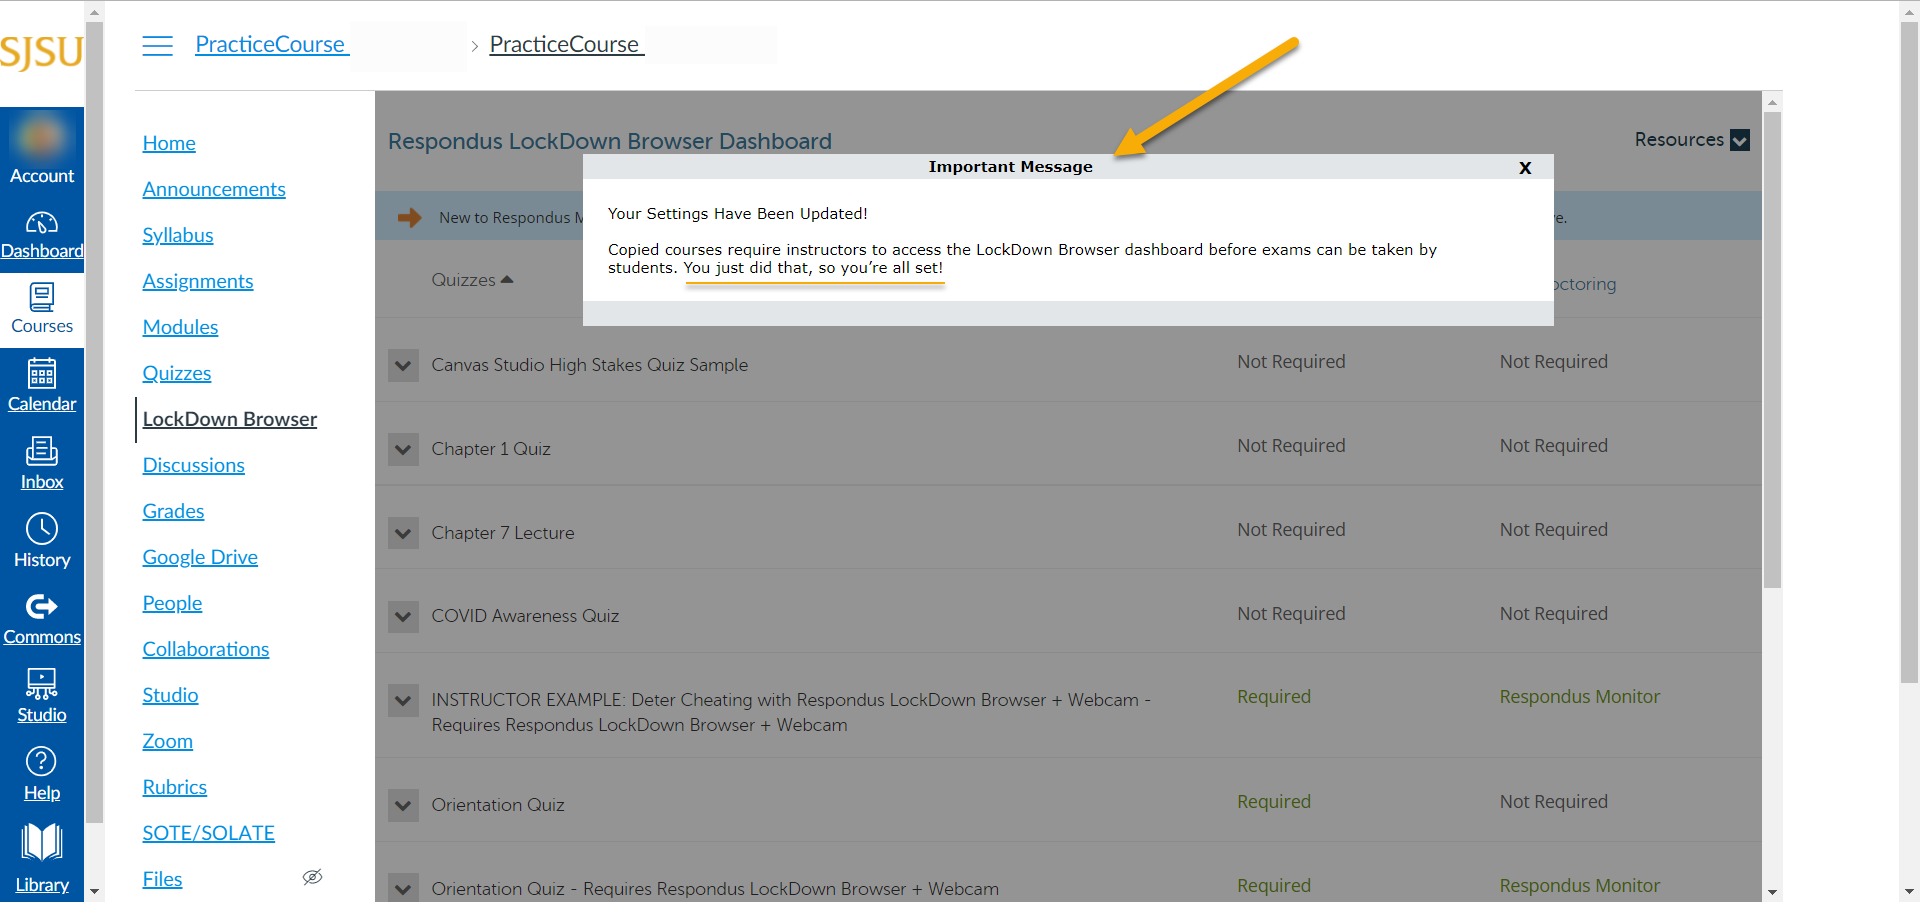Open Grades in course menu
The image size is (1920, 902).
pyautogui.click(x=173, y=511)
